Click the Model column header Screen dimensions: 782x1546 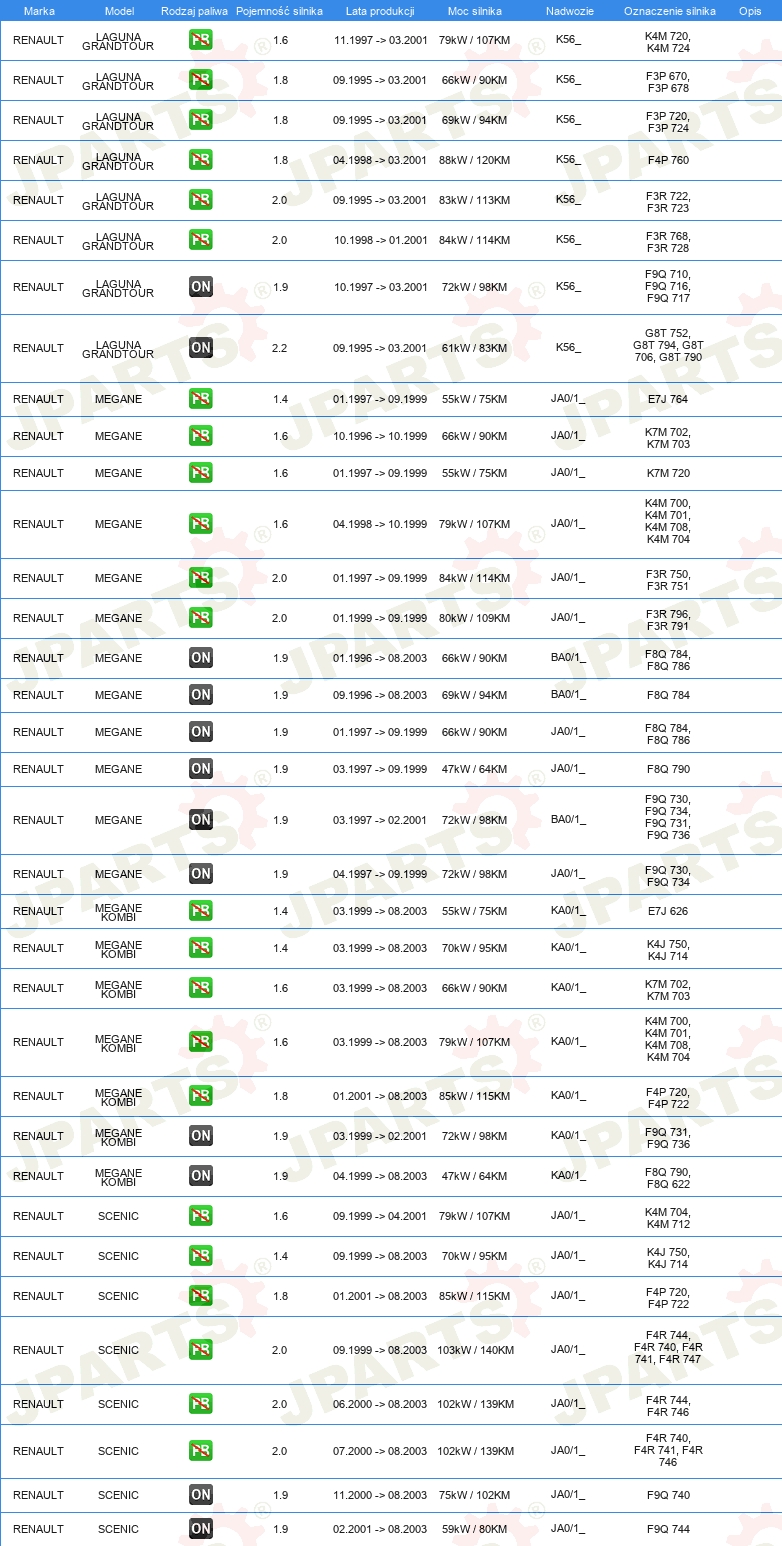(x=119, y=10)
